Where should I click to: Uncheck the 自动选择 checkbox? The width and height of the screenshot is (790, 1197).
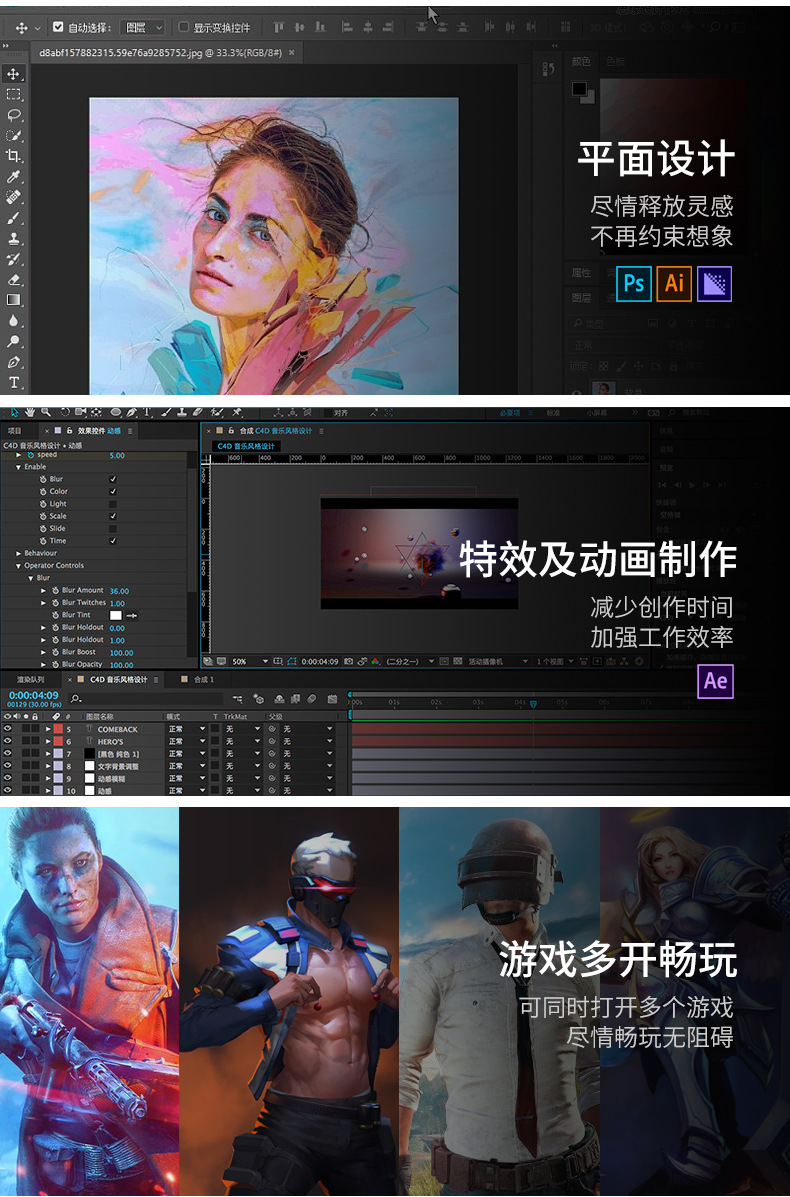(58, 27)
